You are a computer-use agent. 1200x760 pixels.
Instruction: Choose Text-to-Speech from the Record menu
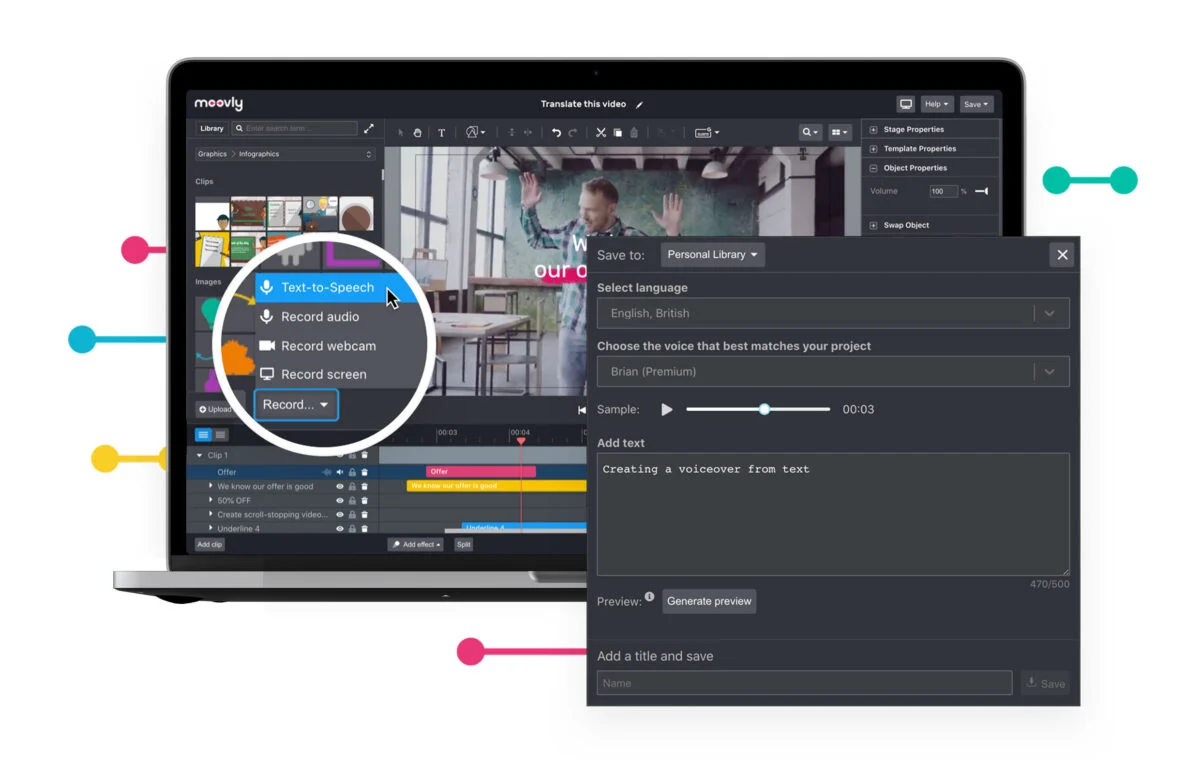coord(326,288)
